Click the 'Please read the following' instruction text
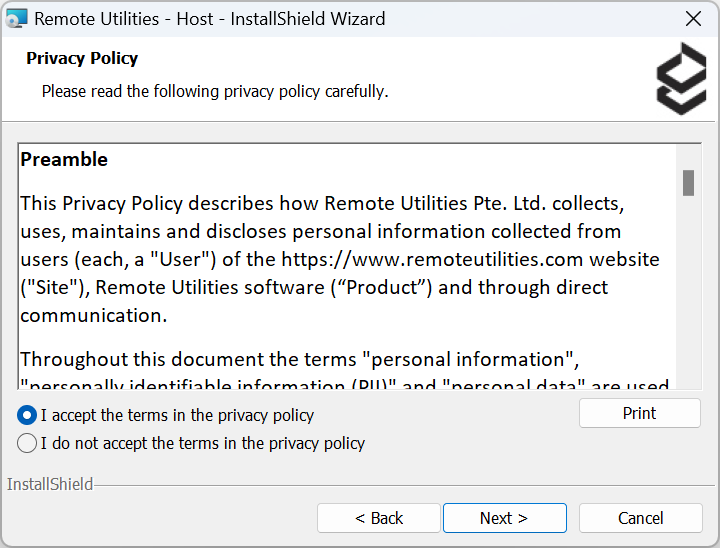 214,91
